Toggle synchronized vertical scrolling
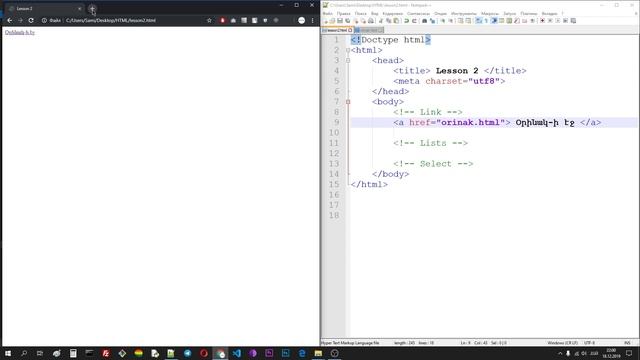 [x=461, y=21]
